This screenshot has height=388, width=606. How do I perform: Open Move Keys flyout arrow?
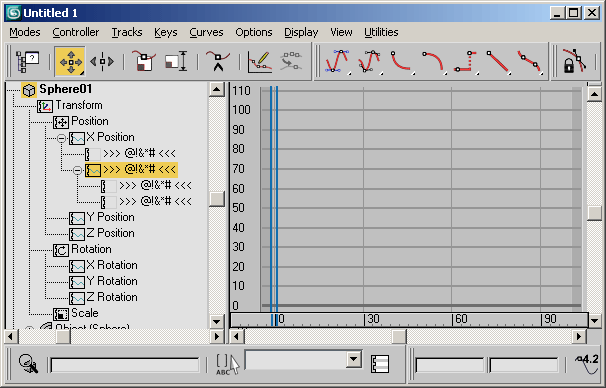point(82,72)
